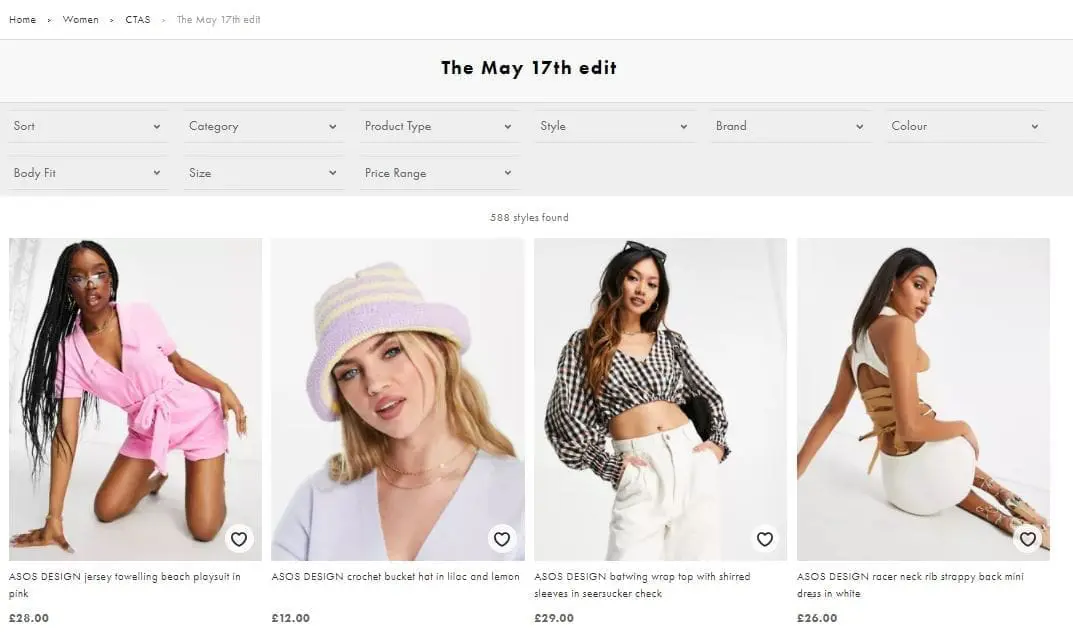Click heart icon on batwing wrap top

pos(764,539)
